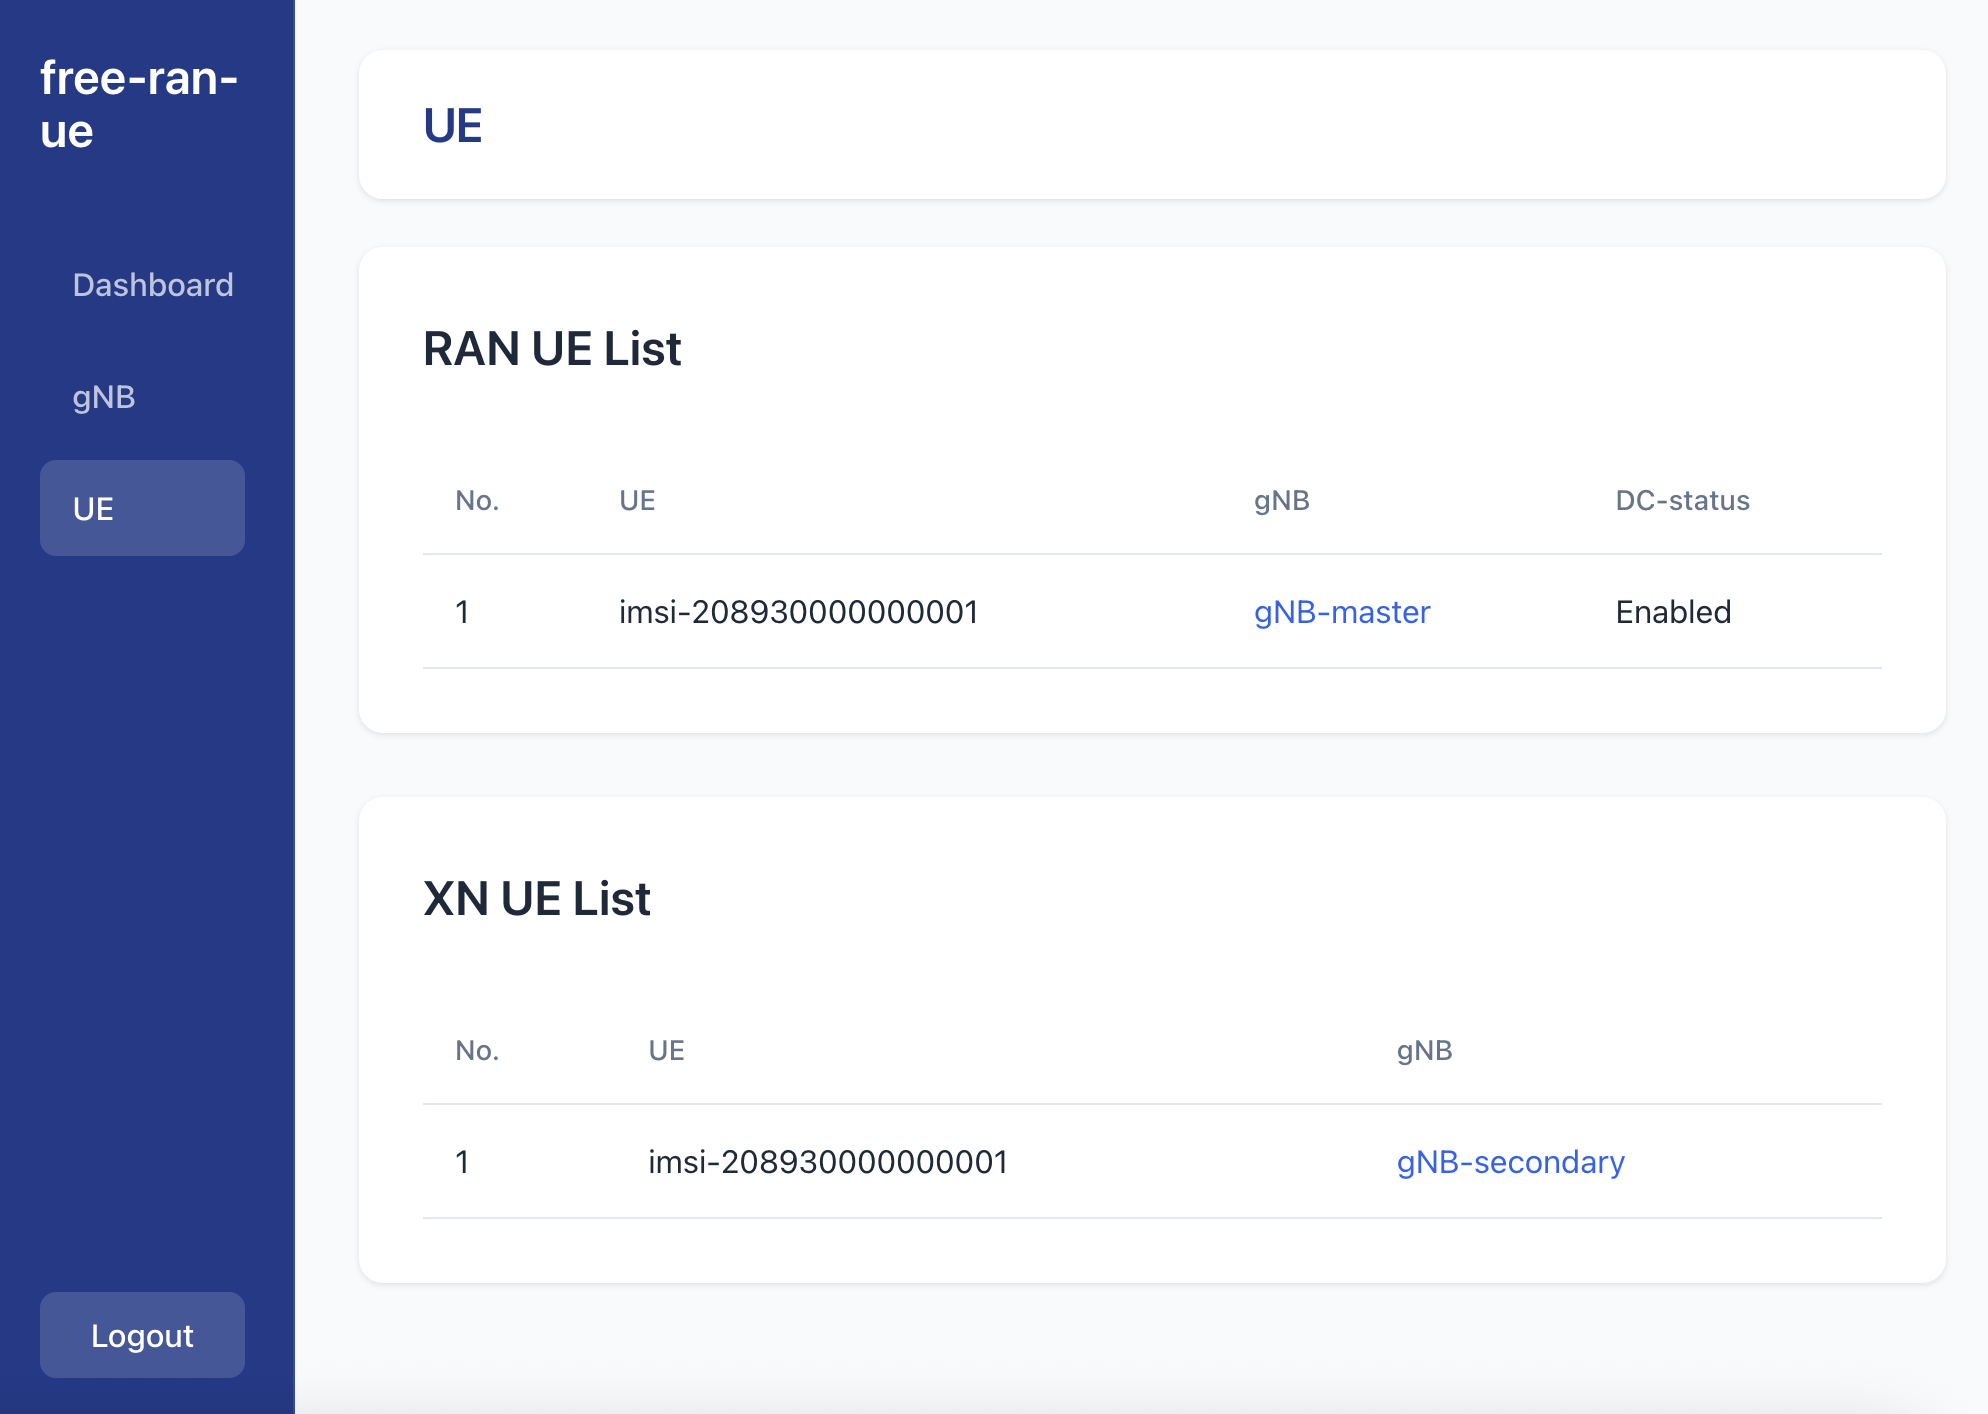Screen dimensions: 1988x1414
Task: Open the gNB-master link
Action: [1341, 612]
